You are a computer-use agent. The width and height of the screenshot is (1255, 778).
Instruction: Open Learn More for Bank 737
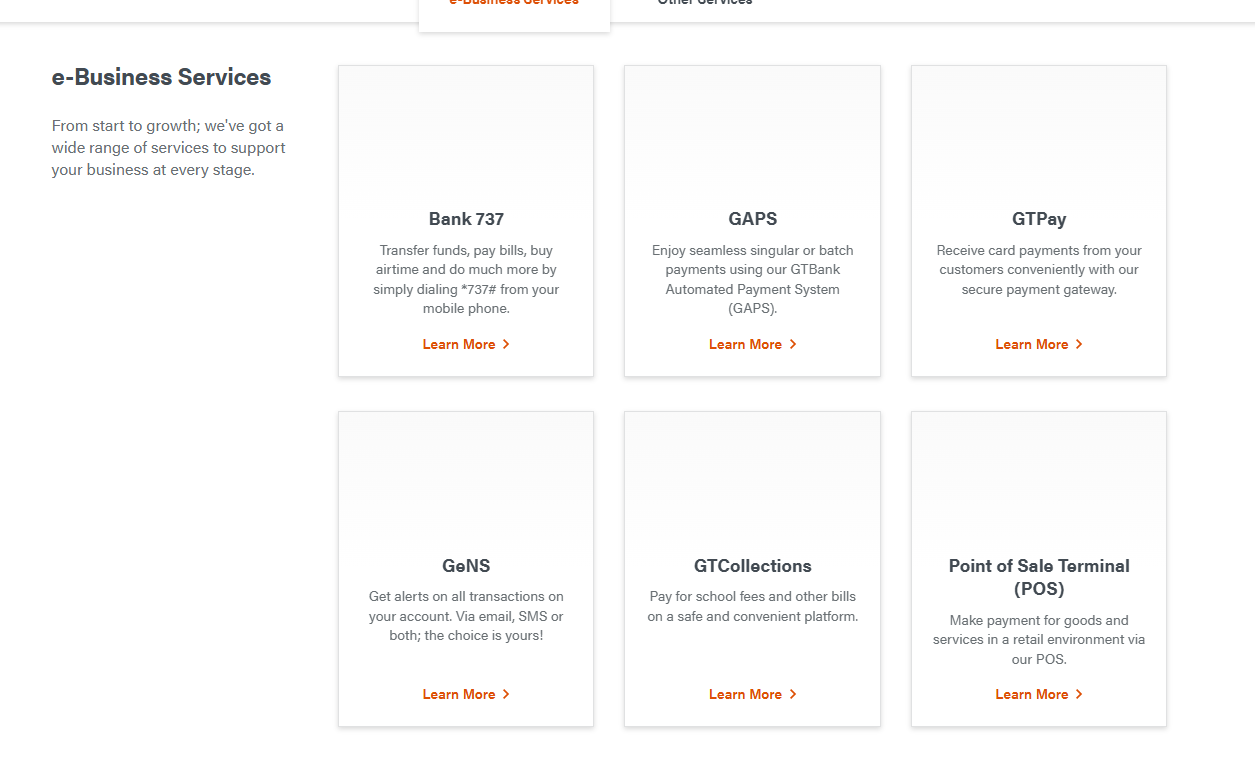[x=459, y=344]
